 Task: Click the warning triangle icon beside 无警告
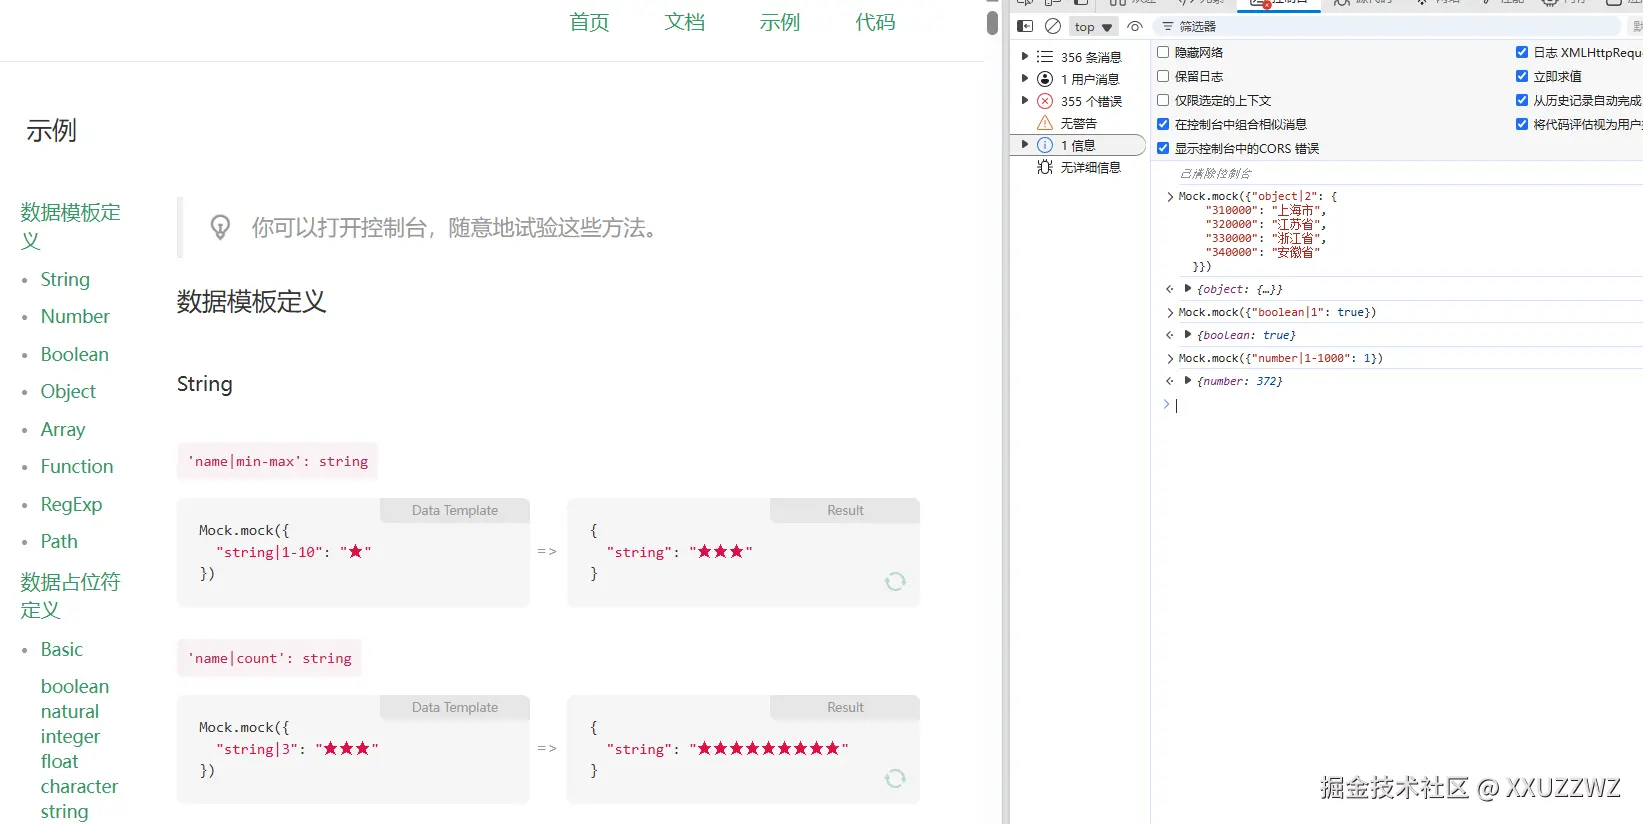tap(1045, 123)
